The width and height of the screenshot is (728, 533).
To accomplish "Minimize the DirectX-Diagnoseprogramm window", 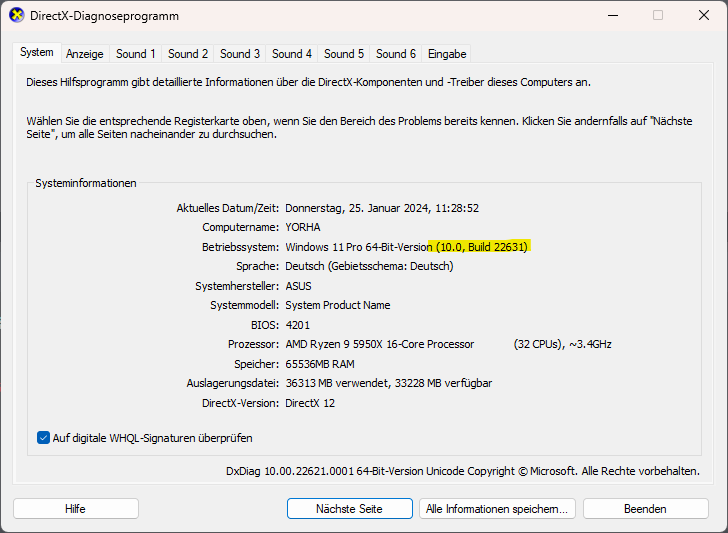I will pyautogui.click(x=612, y=15).
